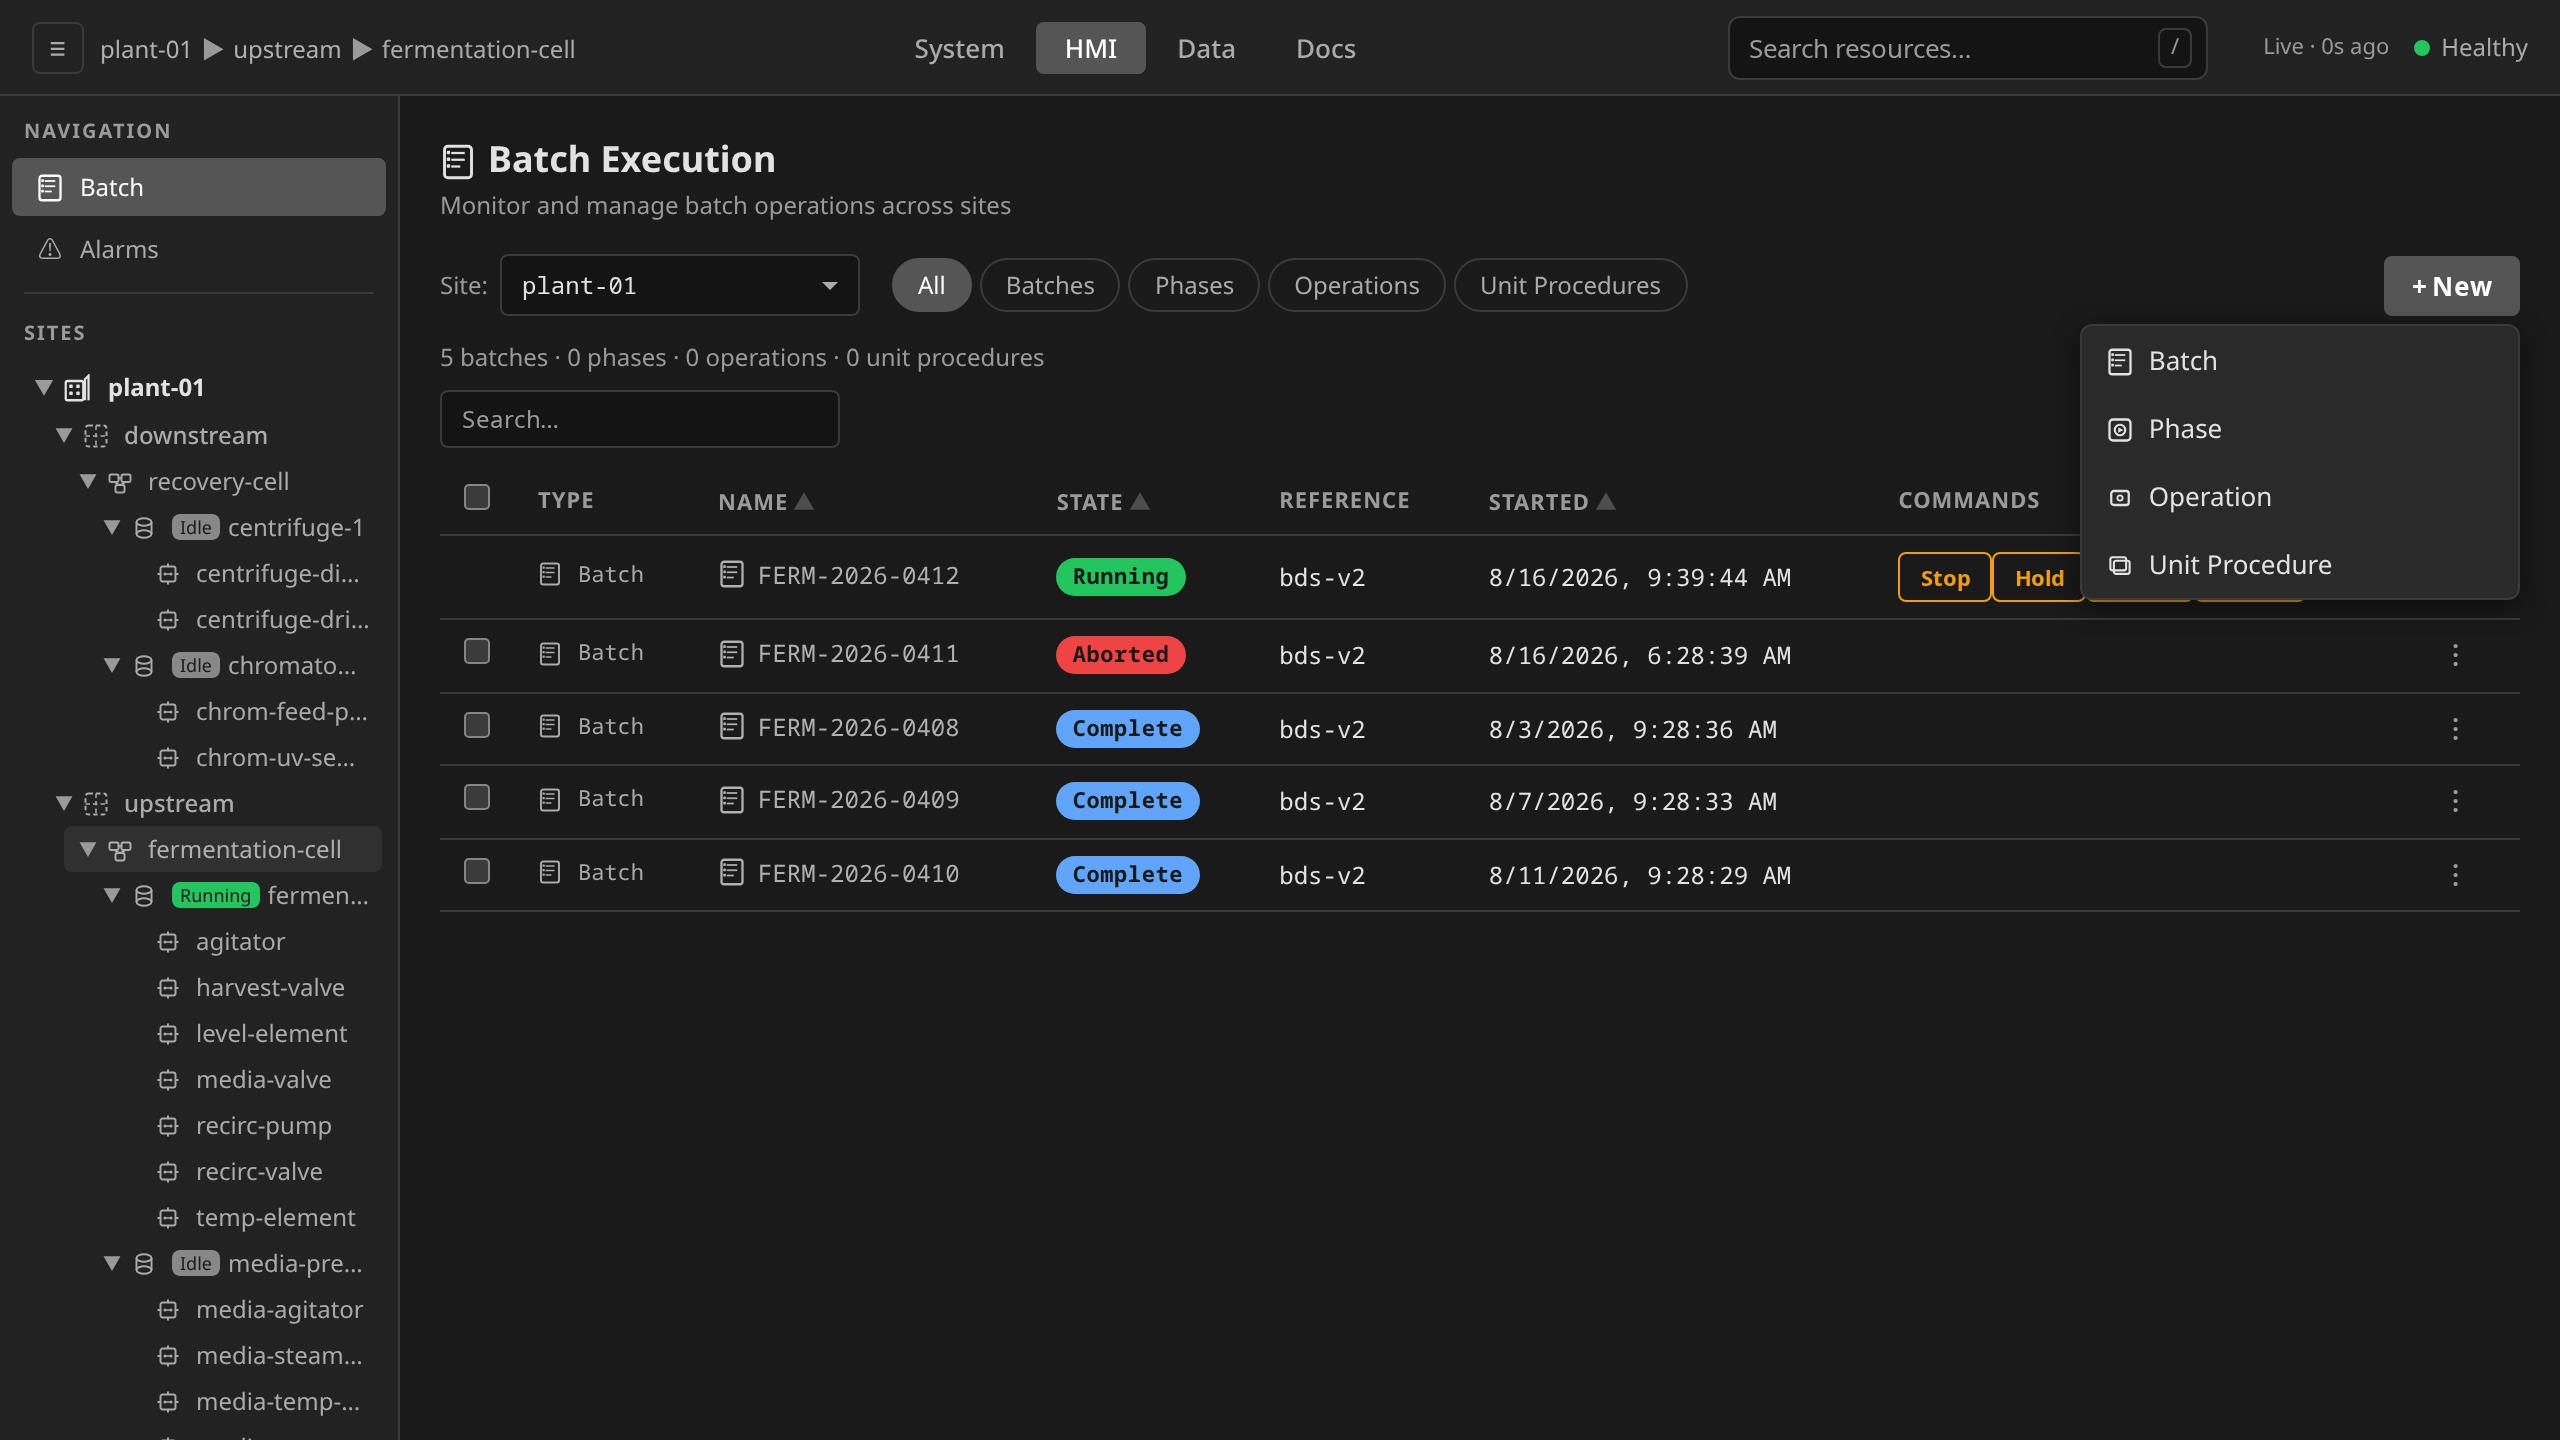Filter by the Phases pill
2560x1440 pixels.
click(x=1194, y=285)
